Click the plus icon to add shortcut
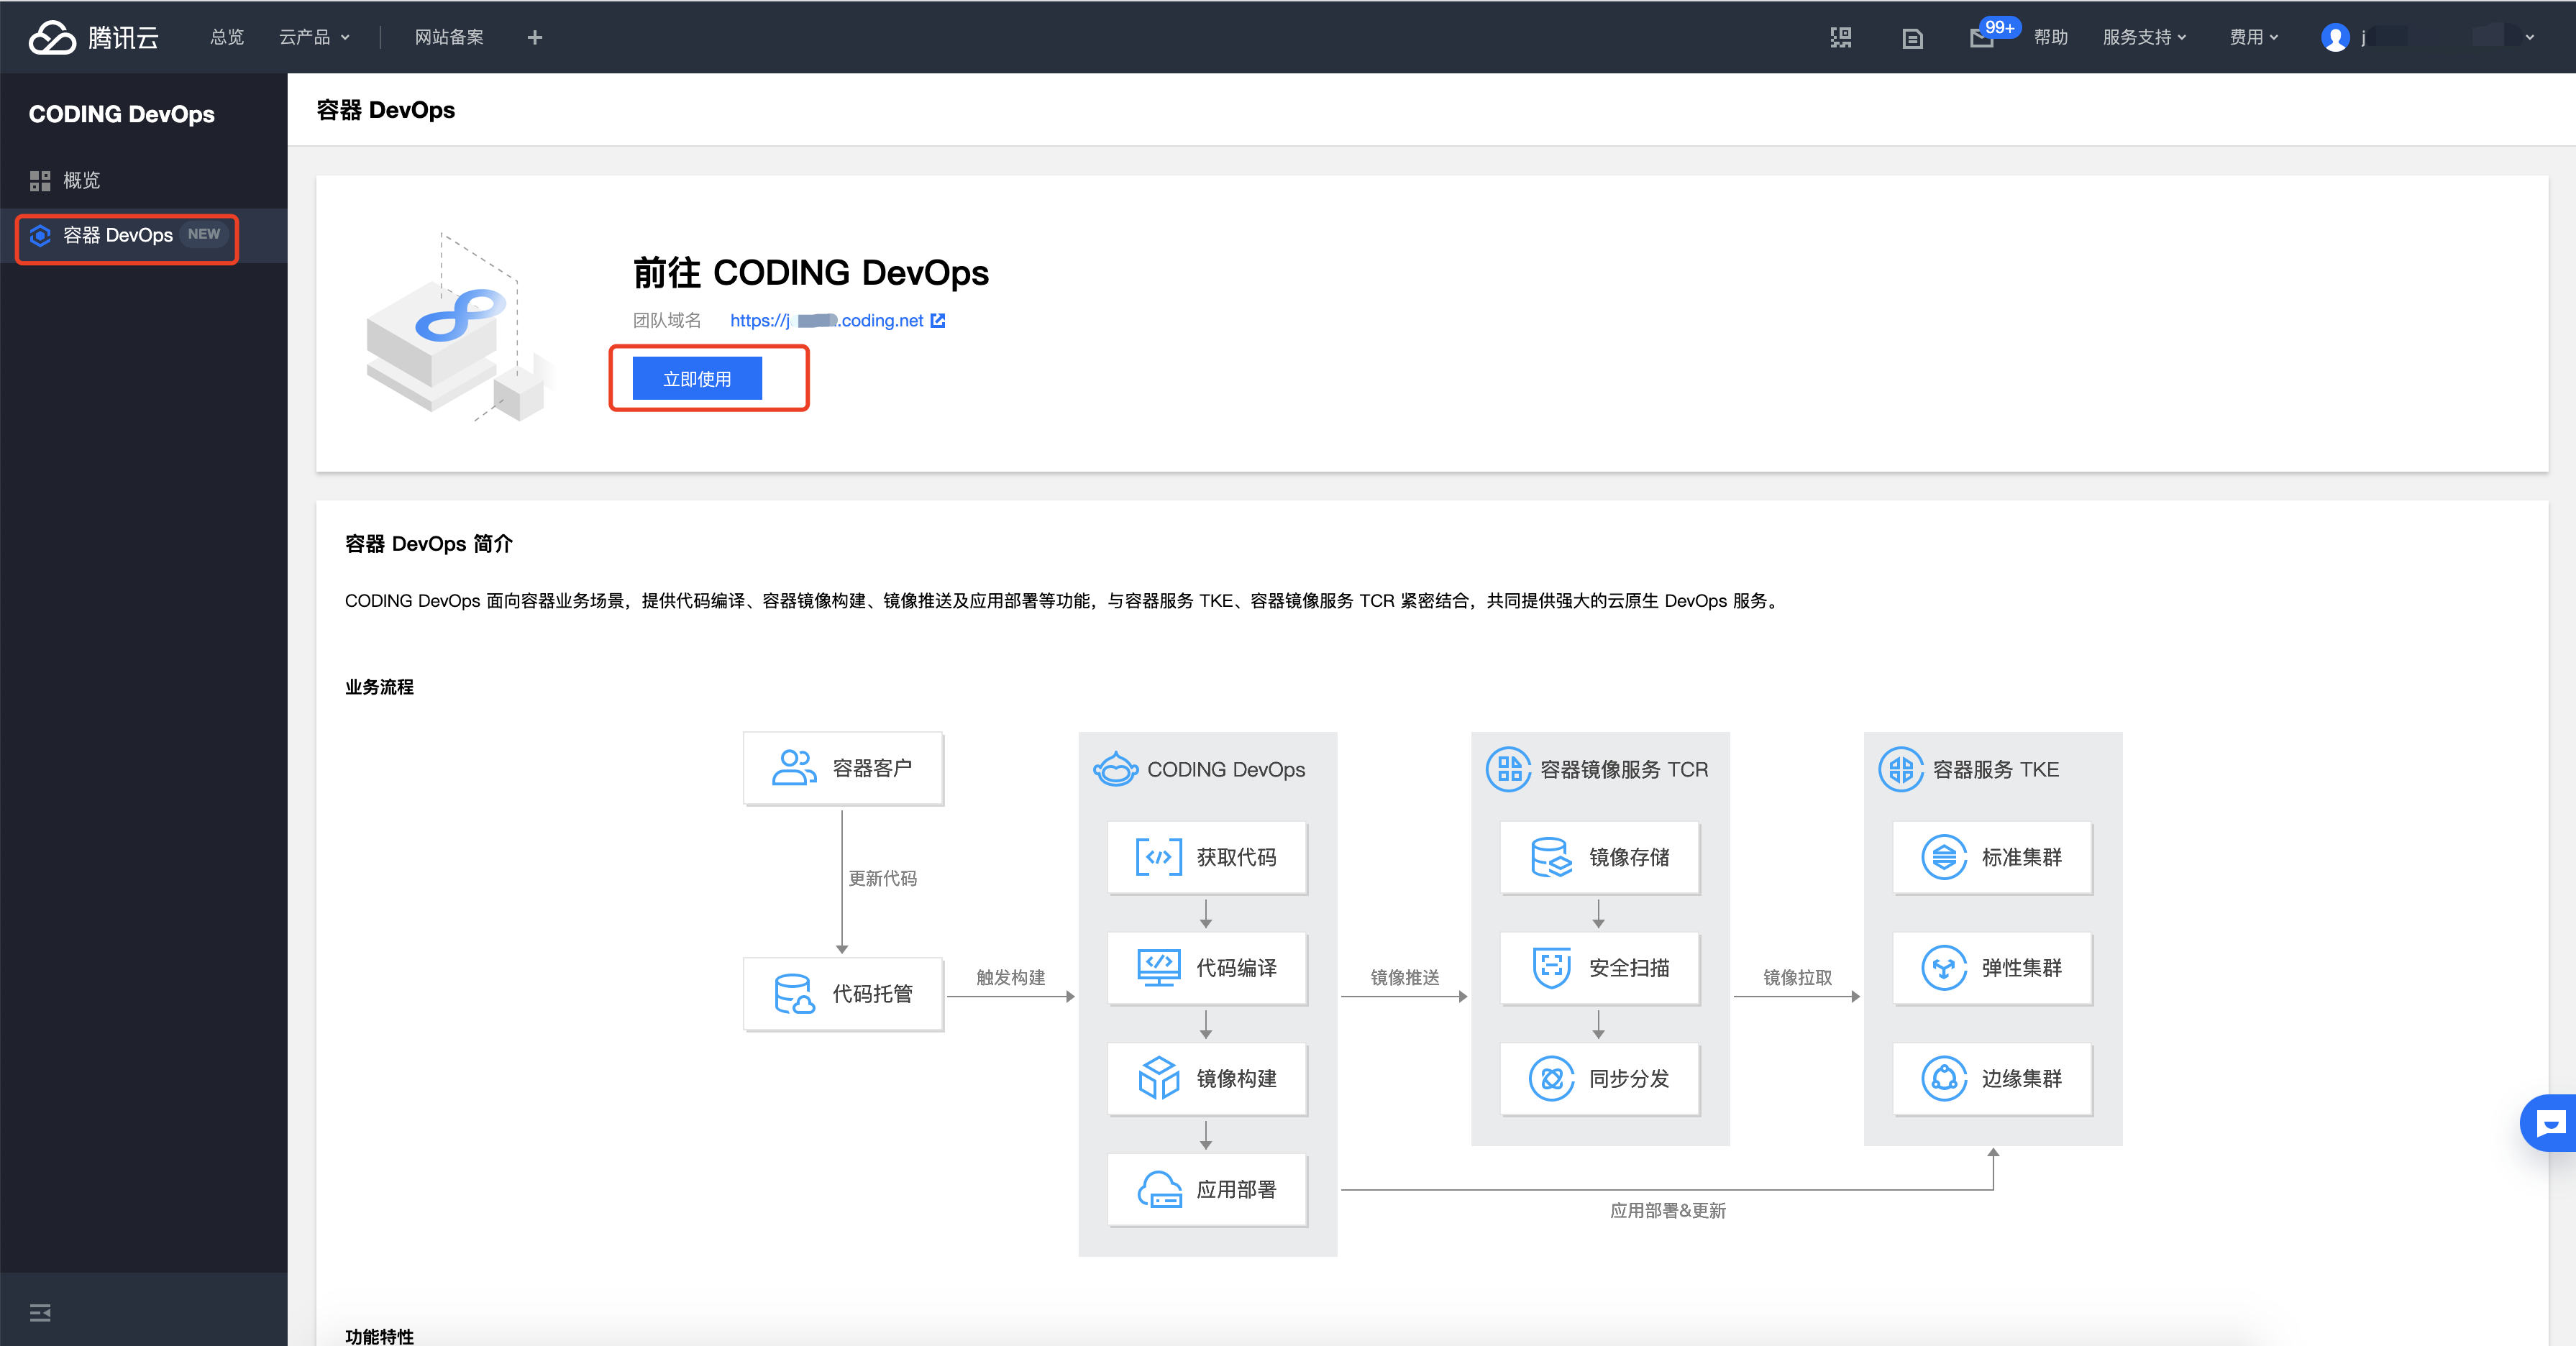The width and height of the screenshot is (2576, 1346). (x=535, y=37)
